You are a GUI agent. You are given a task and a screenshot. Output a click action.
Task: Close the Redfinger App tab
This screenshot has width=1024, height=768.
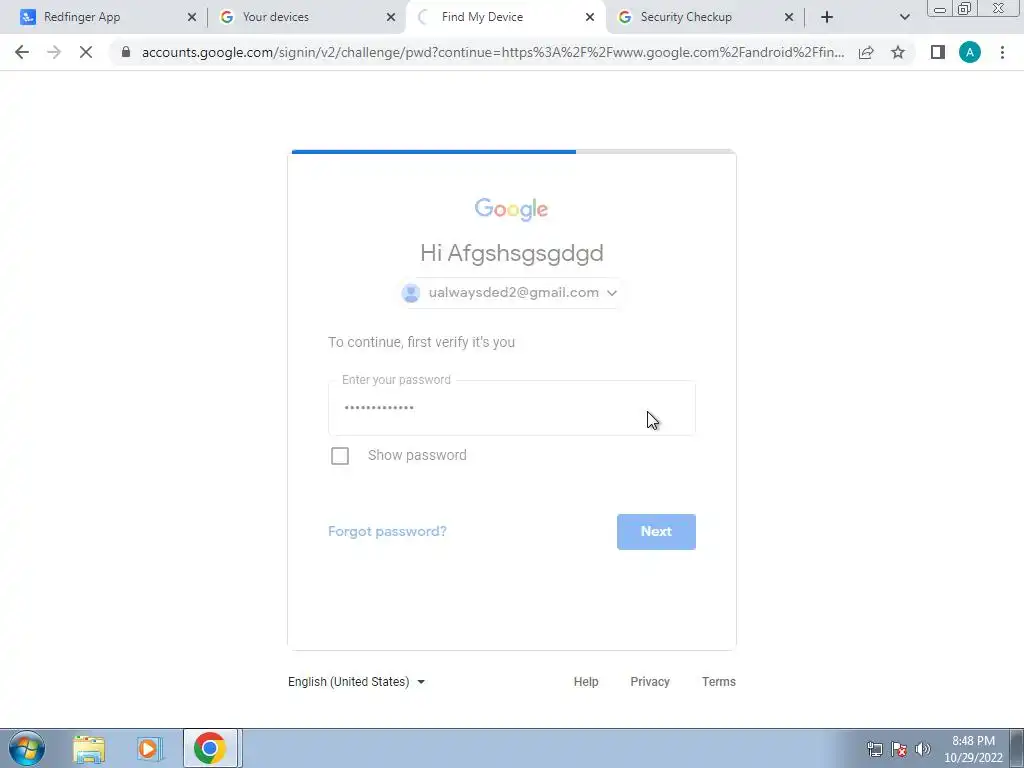click(192, 17)
